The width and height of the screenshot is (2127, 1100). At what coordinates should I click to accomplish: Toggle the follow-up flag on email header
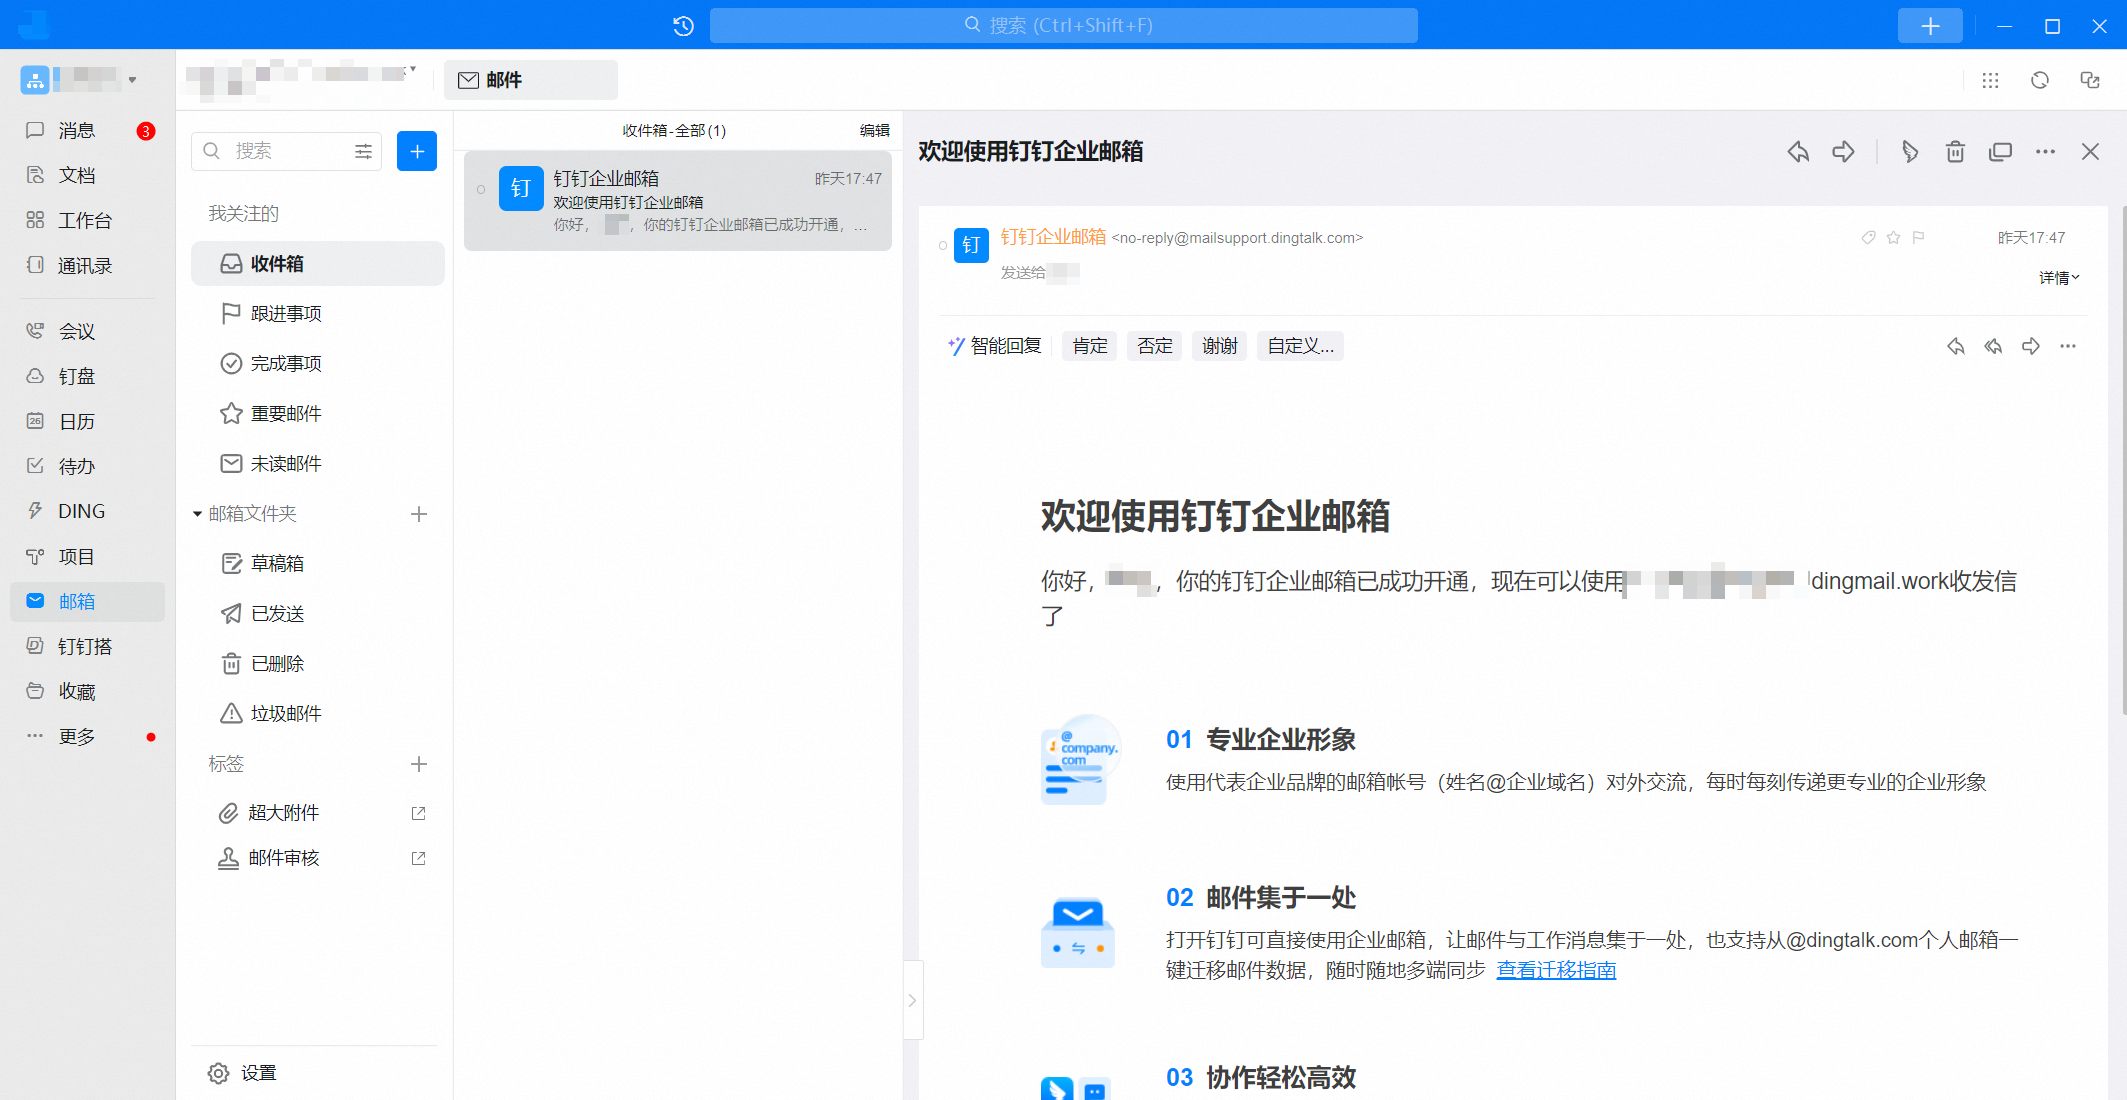coord(1918,238)
